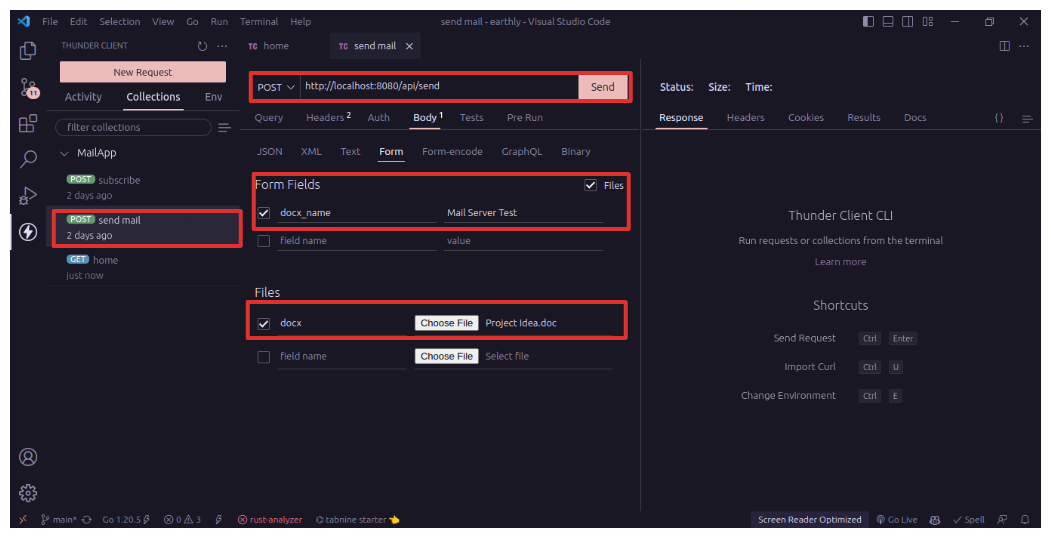1051x537 pixels.
Task: Open the Extensions icon in activity bar
Action: coord(28,124)
